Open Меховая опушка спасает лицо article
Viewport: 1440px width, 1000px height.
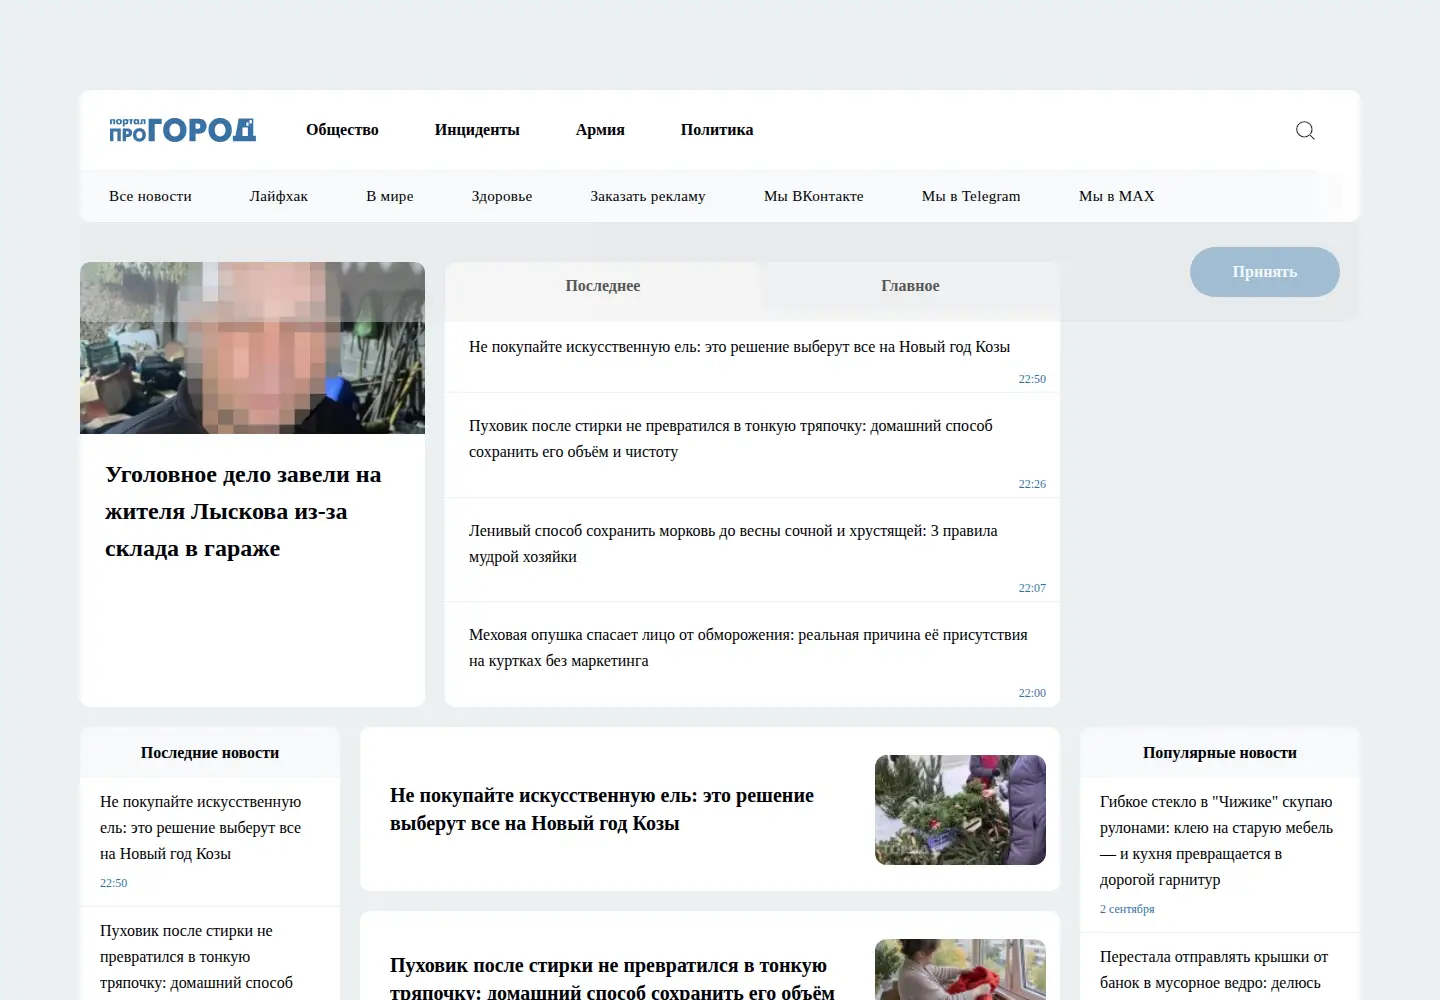pos(748,648)
